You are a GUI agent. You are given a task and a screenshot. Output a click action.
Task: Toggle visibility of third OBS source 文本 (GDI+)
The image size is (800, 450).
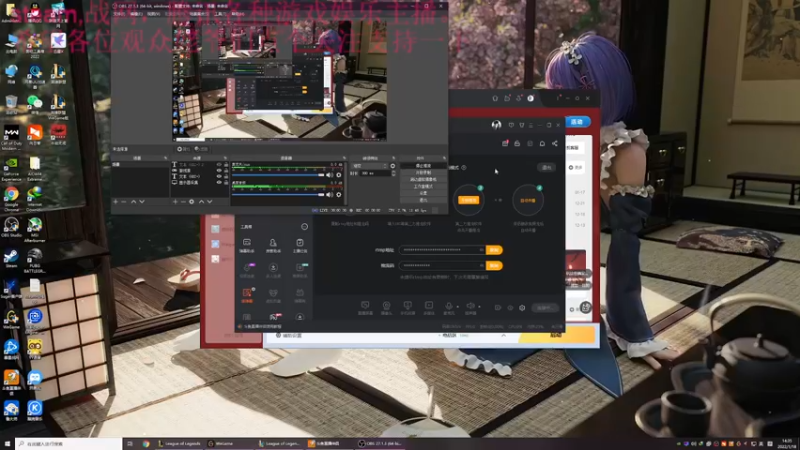point(219,176)
